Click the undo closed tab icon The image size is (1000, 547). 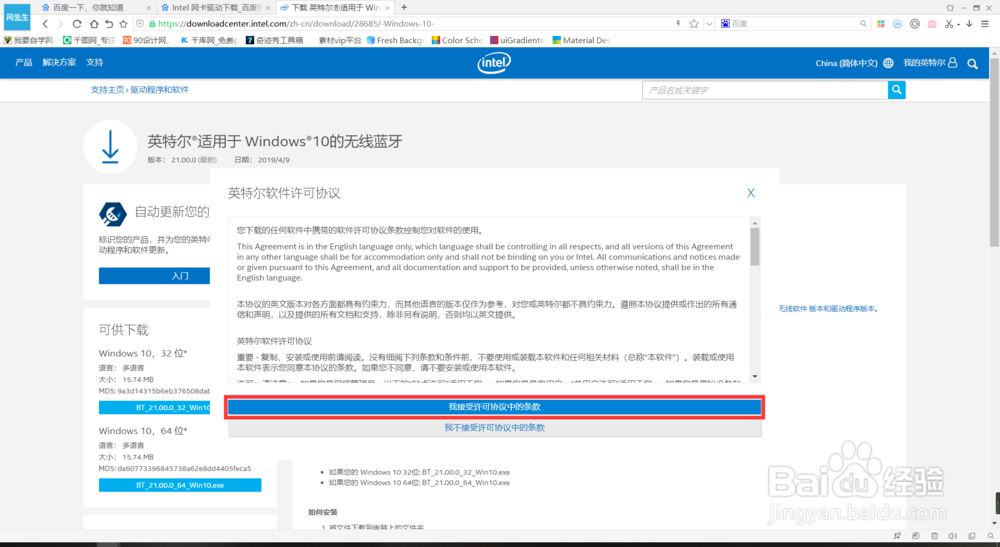click(109, 24)
